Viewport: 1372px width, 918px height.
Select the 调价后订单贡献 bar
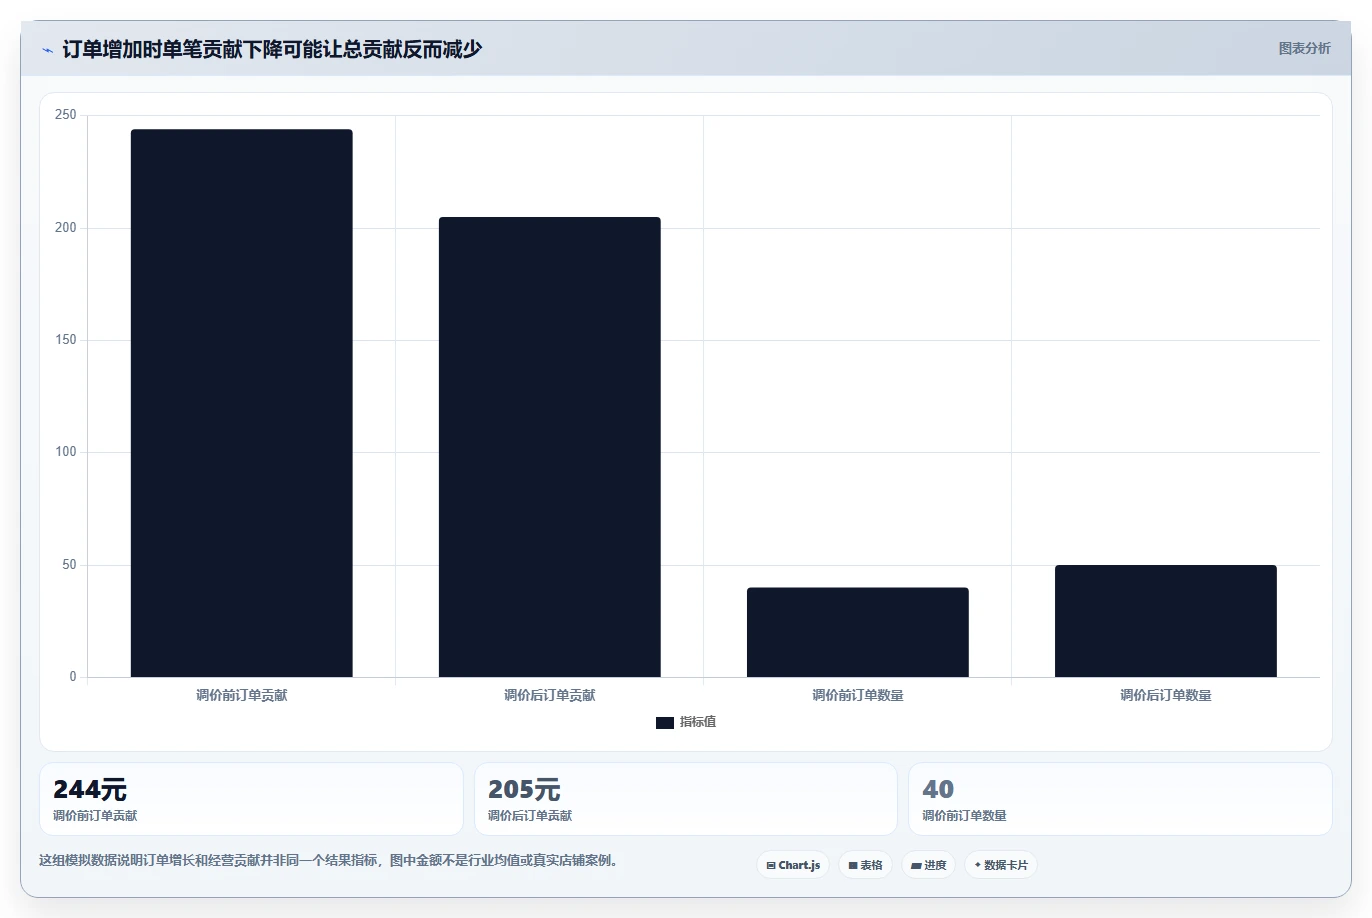coord(550,447)
